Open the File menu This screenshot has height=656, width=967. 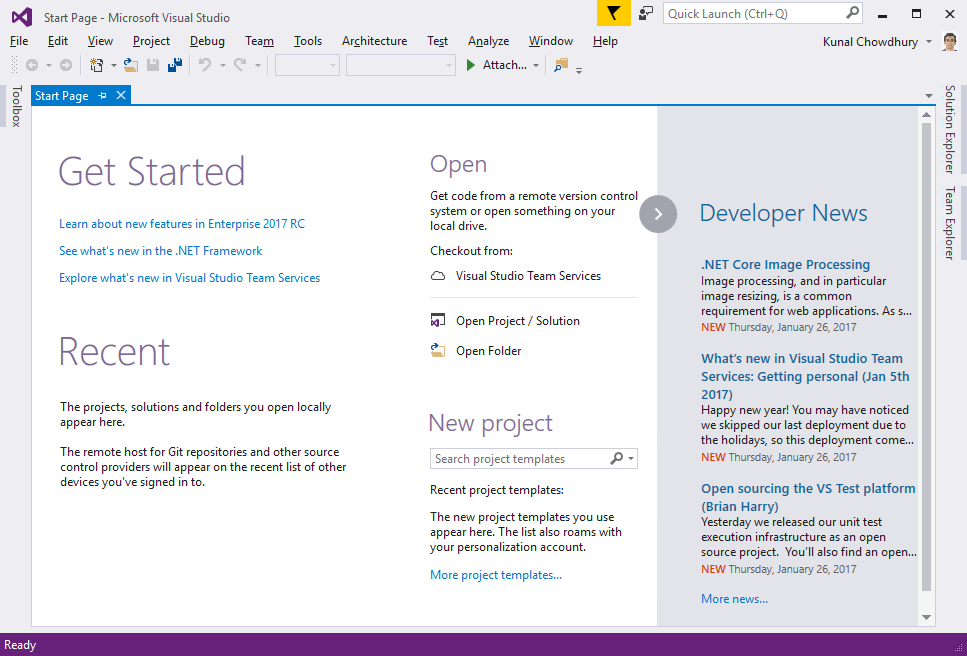coord(19,41)
